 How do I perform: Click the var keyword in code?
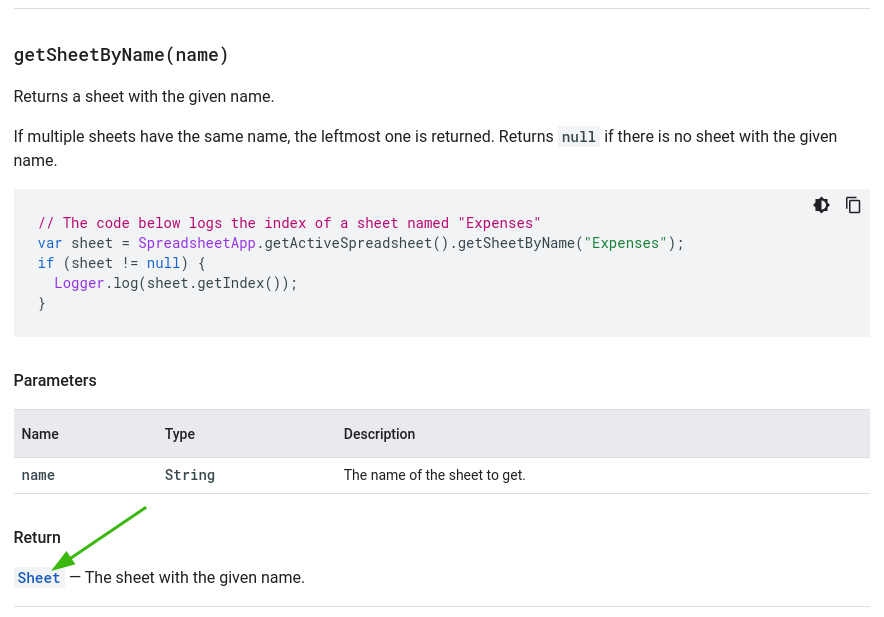tap(50, 243)
